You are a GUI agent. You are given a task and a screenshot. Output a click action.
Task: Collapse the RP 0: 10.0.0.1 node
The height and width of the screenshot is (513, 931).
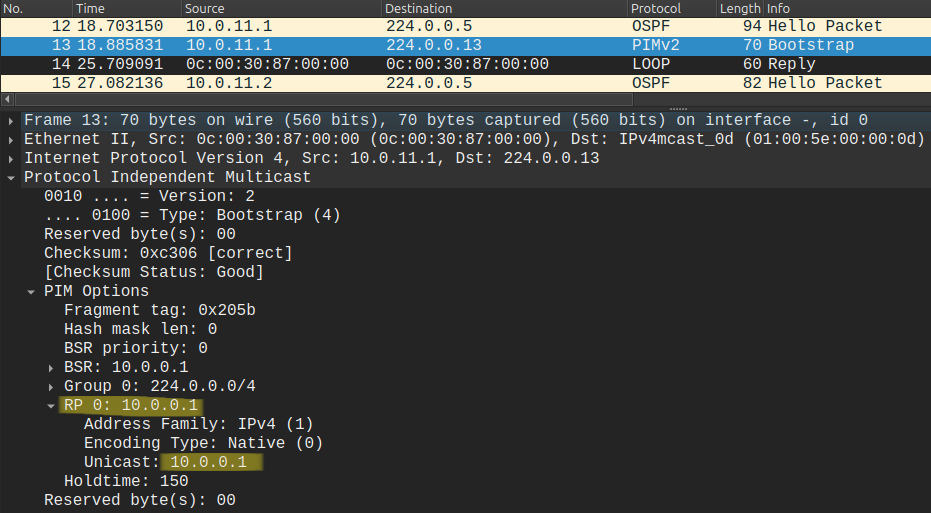click(x=51, y=406)
